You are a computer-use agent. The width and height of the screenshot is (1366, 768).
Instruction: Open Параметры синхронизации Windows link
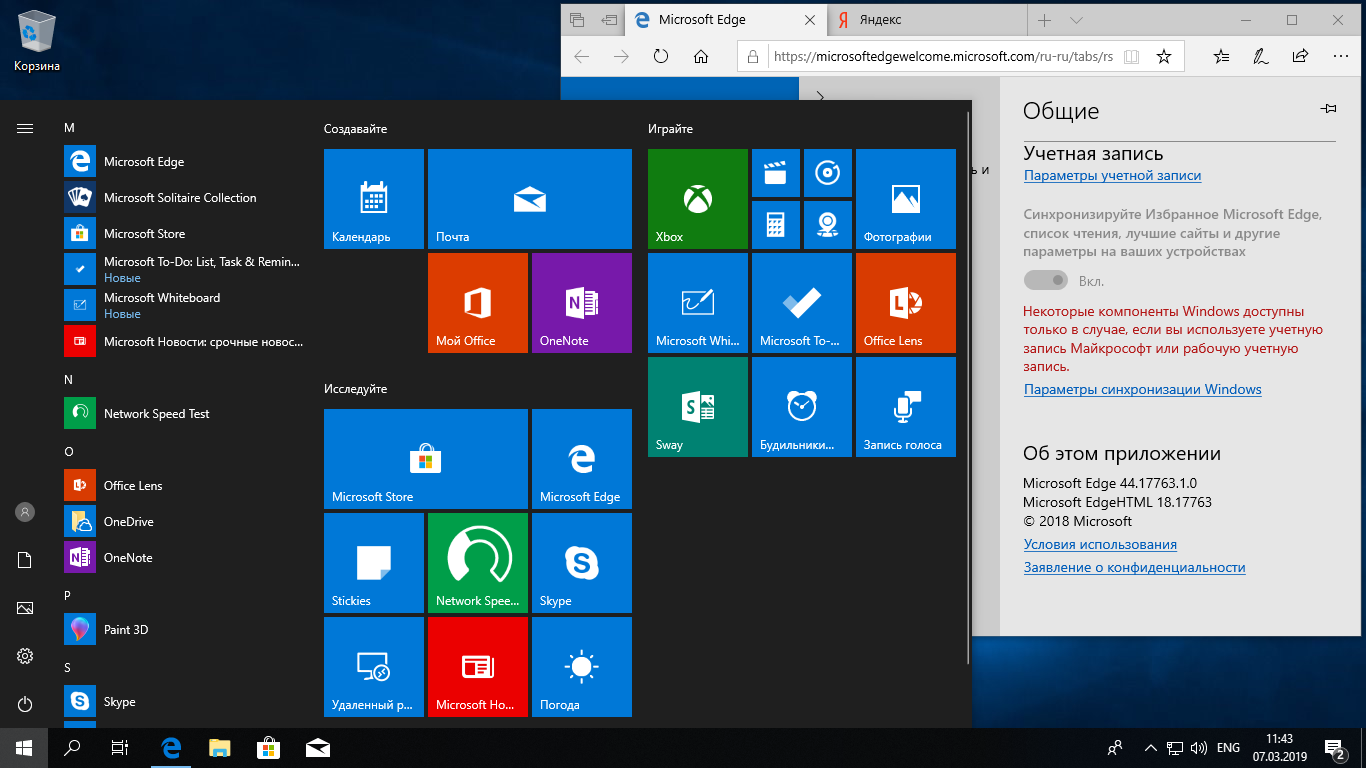click(1142, 390)
